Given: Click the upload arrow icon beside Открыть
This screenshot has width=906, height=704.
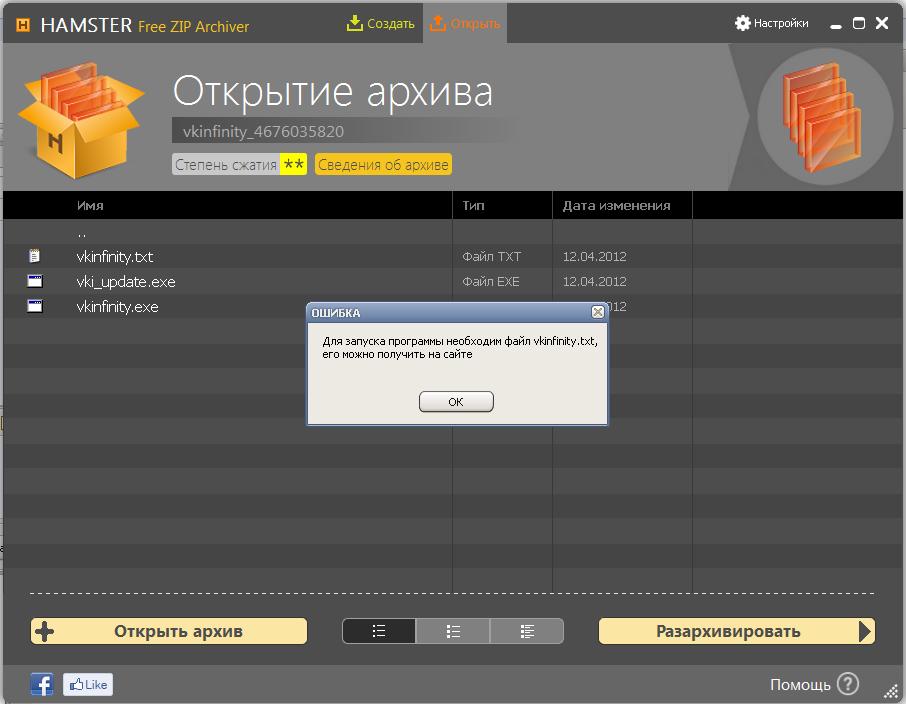Looking at the screenshot, I should coord(438,23).
